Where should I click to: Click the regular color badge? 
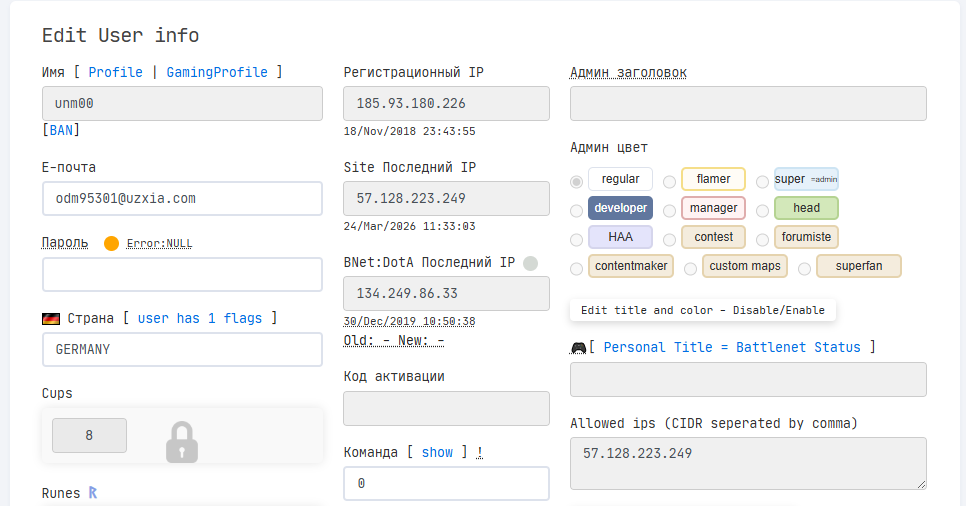pyautogui.click(x=620, y=179)
